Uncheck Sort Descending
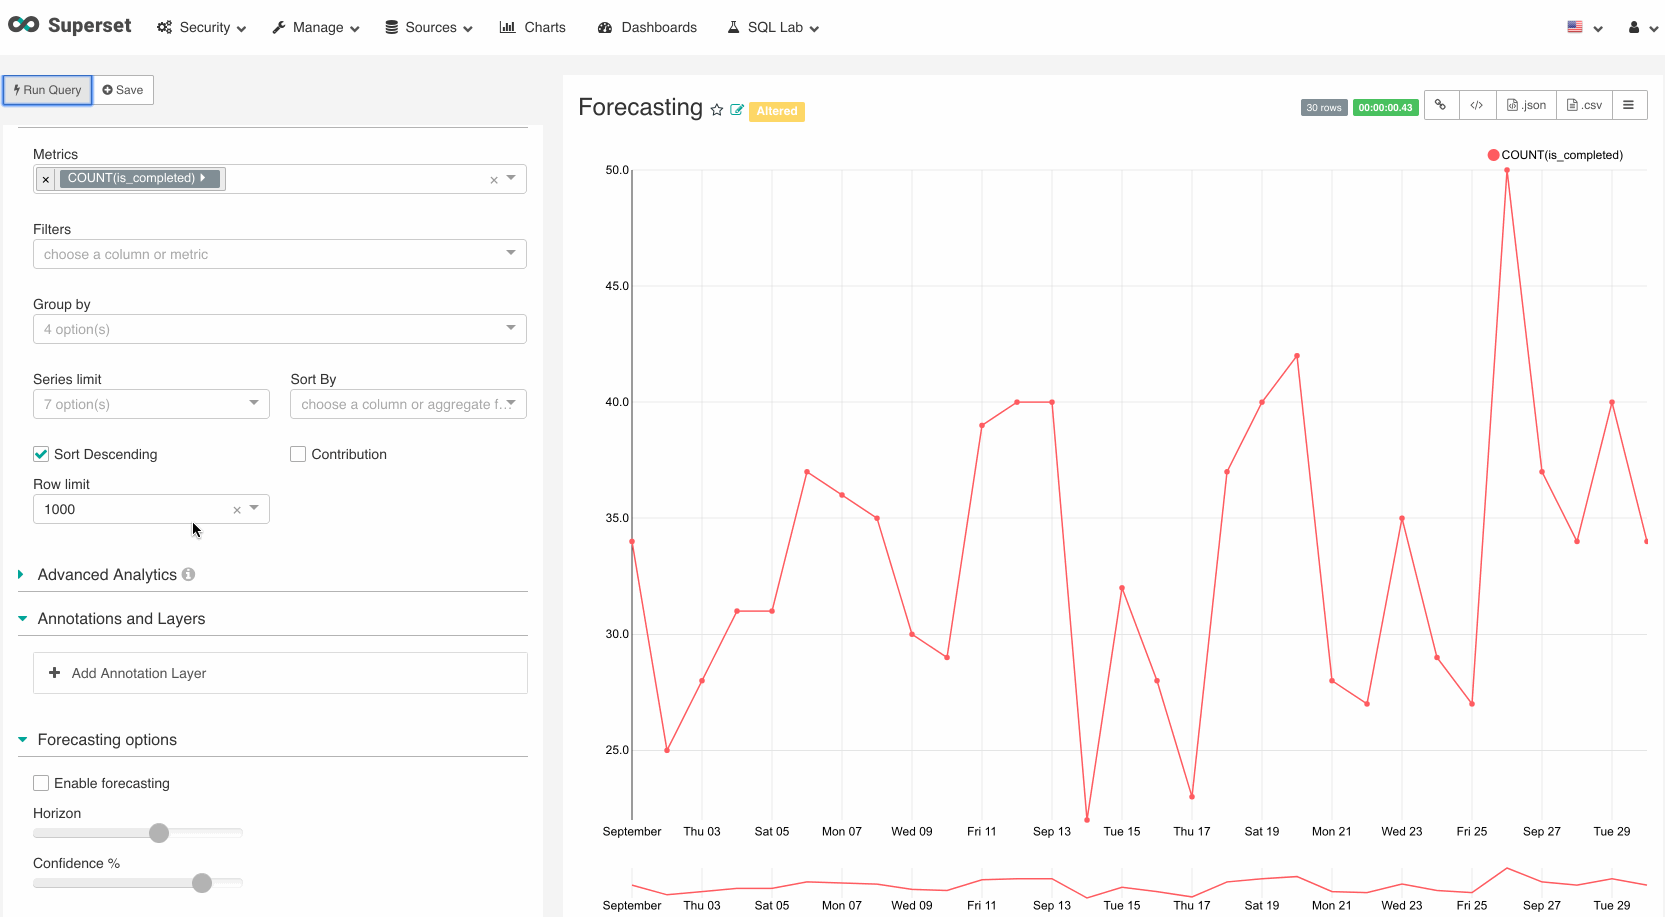The width and height of the screenshot is (1665, 917). click(40, 453)
